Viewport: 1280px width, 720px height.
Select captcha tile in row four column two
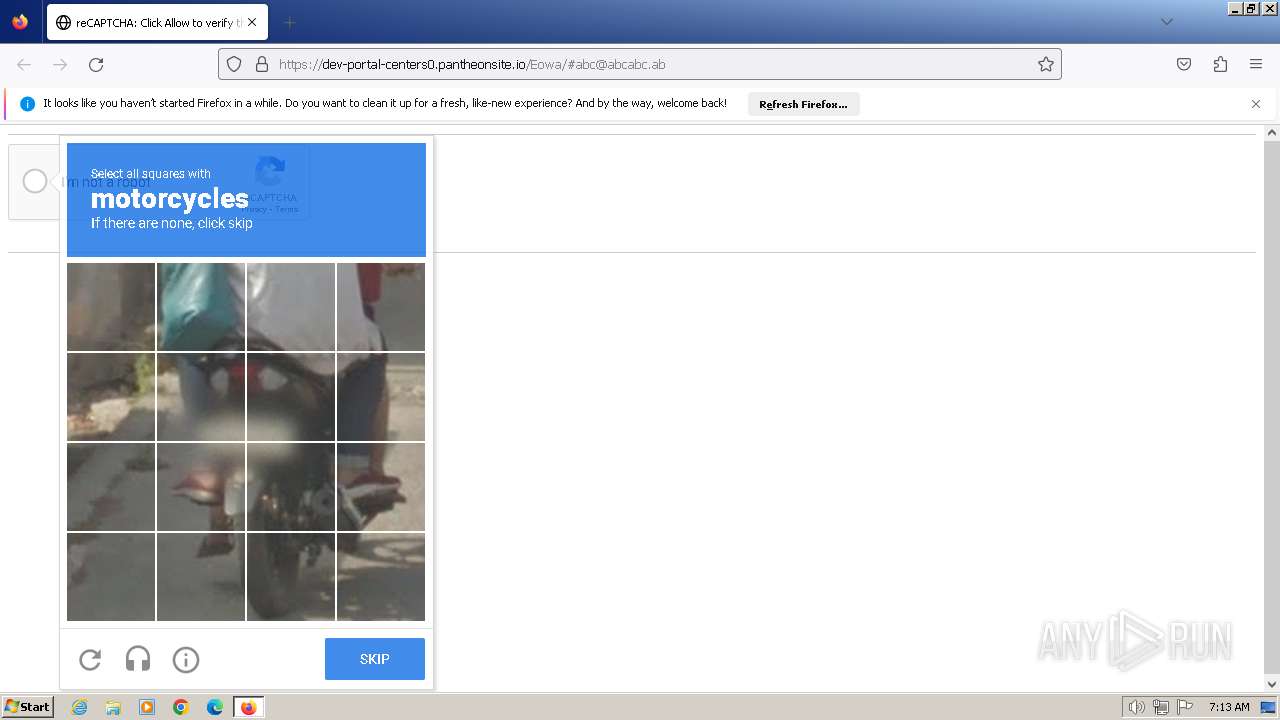[201, 577]
